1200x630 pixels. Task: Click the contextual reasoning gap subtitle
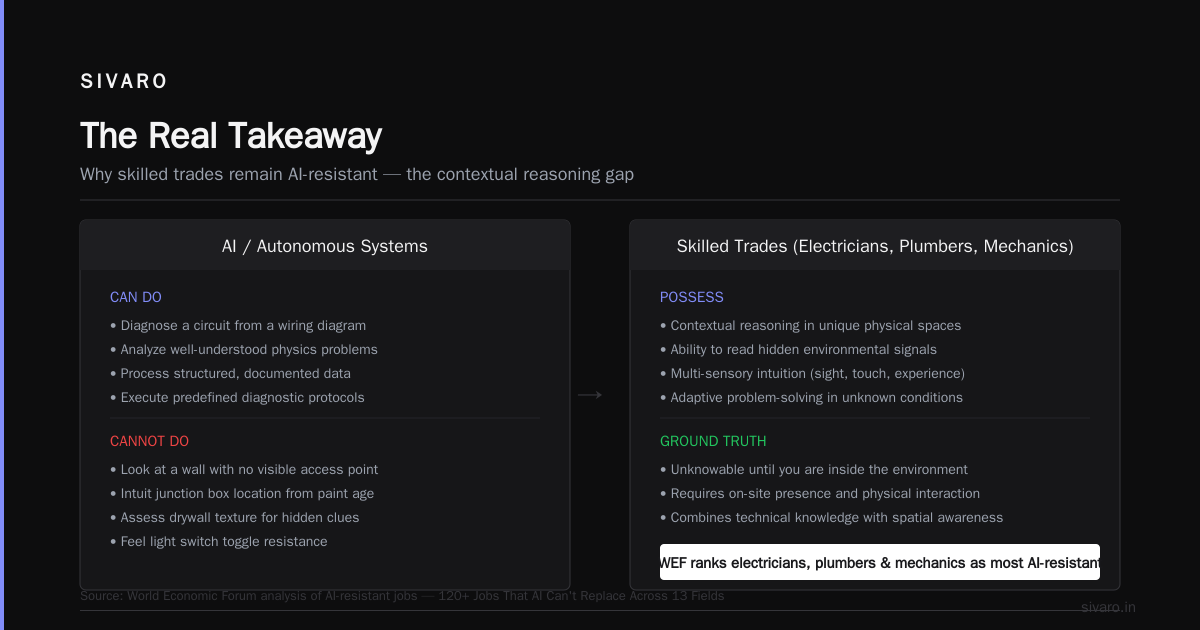357,174
